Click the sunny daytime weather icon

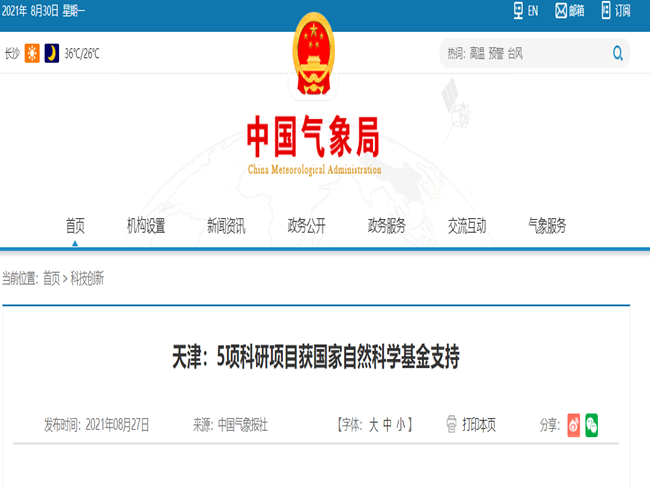[x=32, y=53]
